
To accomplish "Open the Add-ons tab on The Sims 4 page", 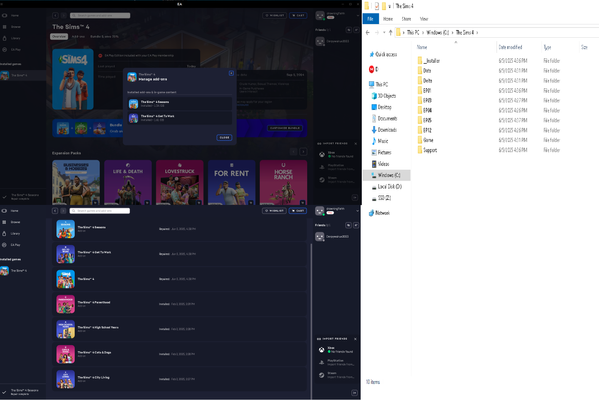I will point(78,36).
